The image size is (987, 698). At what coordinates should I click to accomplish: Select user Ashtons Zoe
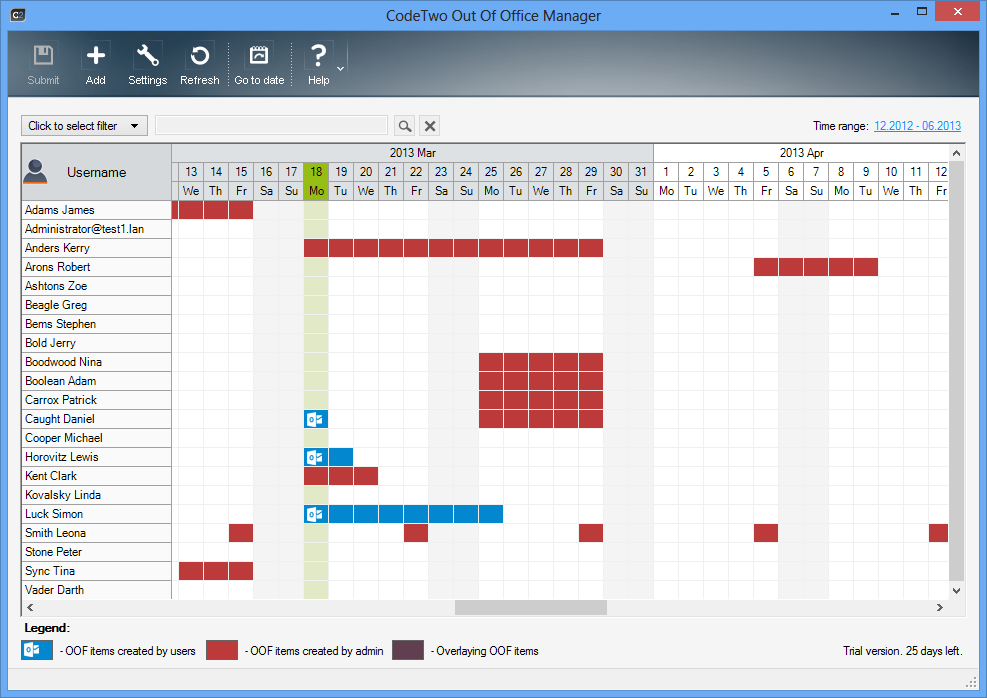click(96, 286)
